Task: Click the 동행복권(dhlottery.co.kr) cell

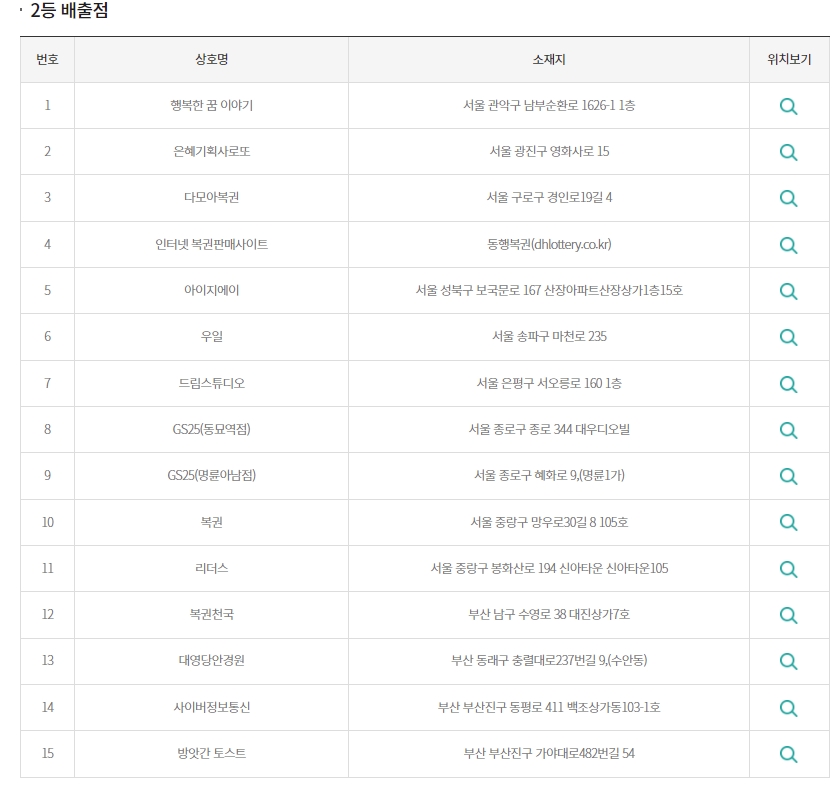Action: (x=549, y=244)
